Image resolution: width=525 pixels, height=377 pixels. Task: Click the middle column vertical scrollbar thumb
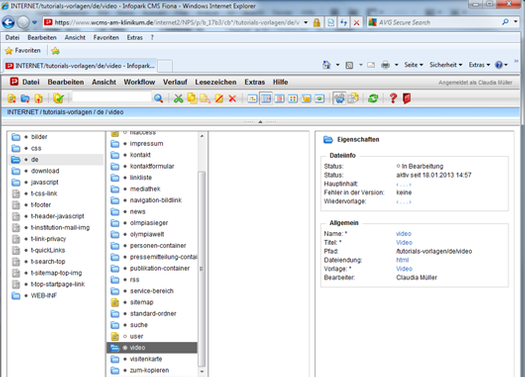point(202,269)
